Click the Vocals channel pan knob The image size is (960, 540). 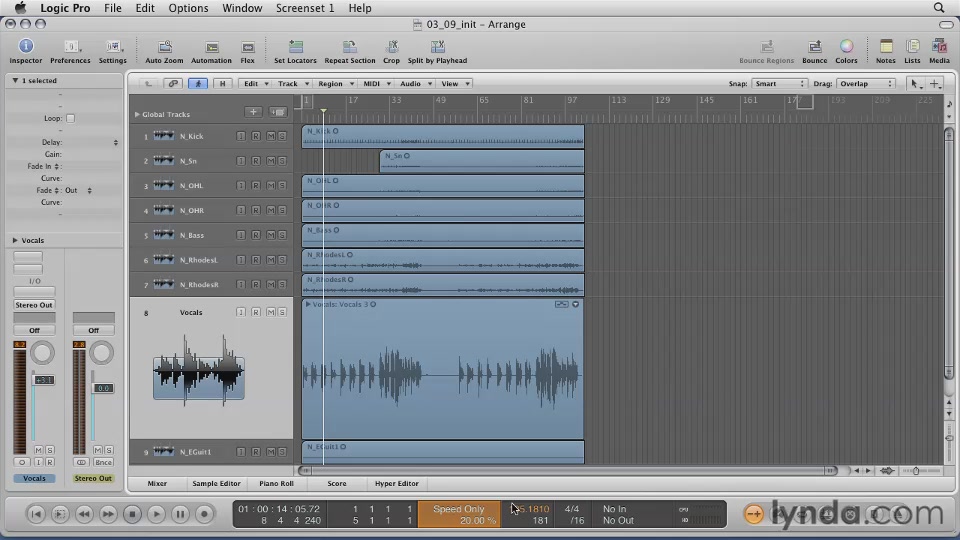pyautogui.click(x=42, y=353)
